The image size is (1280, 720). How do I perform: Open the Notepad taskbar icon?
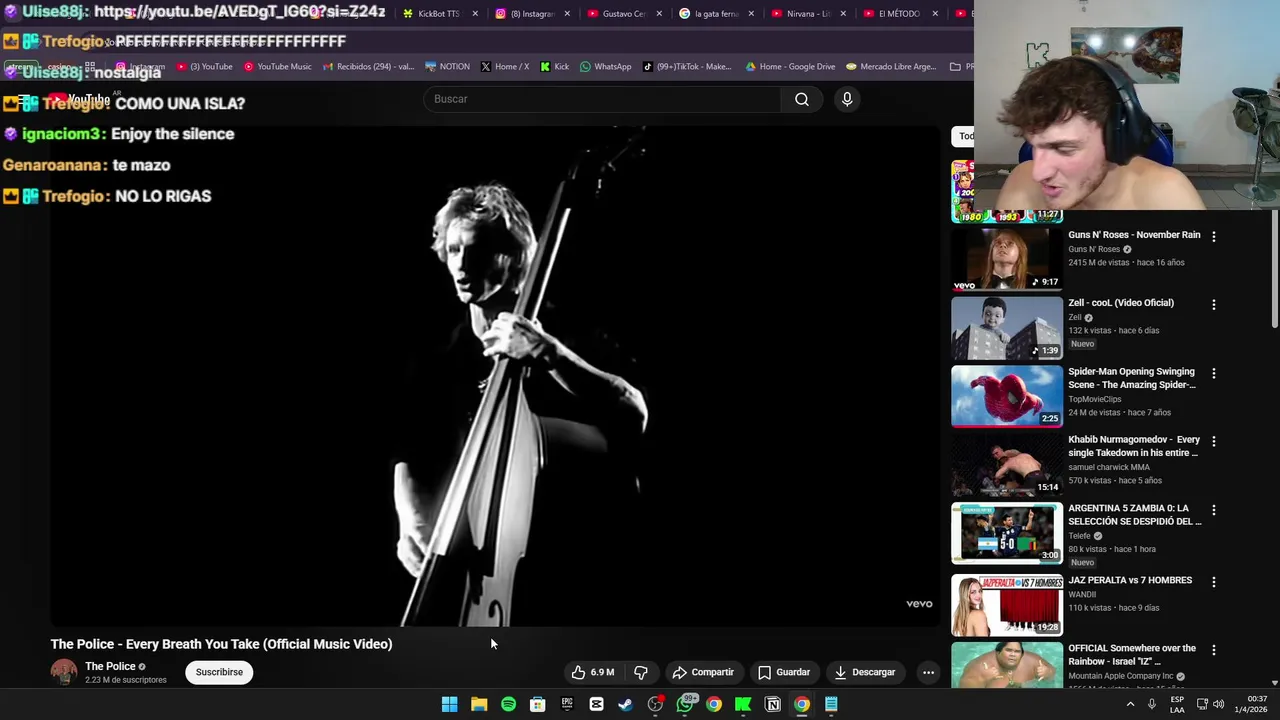831,704
